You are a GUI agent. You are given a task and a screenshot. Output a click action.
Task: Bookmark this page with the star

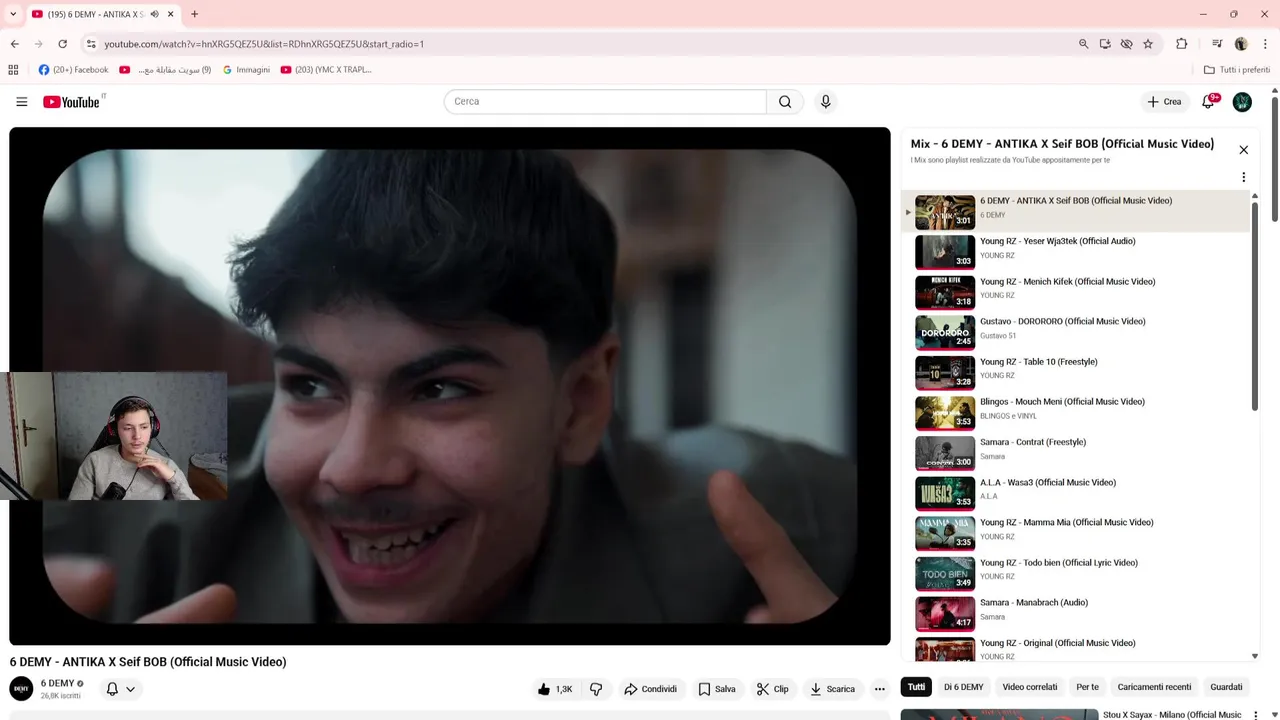1148,44
